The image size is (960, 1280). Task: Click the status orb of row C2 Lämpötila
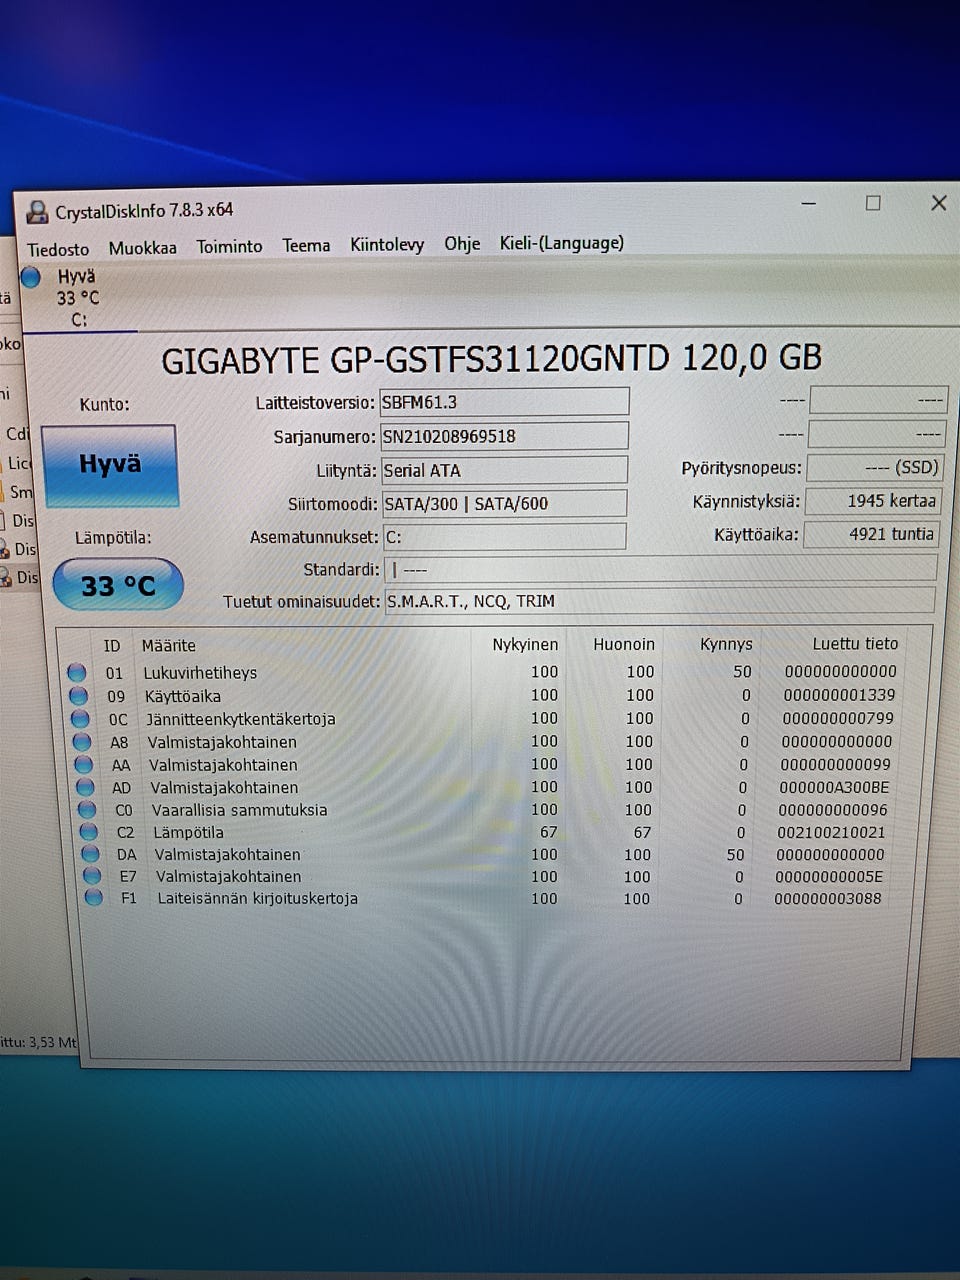[x=89, y=832]
